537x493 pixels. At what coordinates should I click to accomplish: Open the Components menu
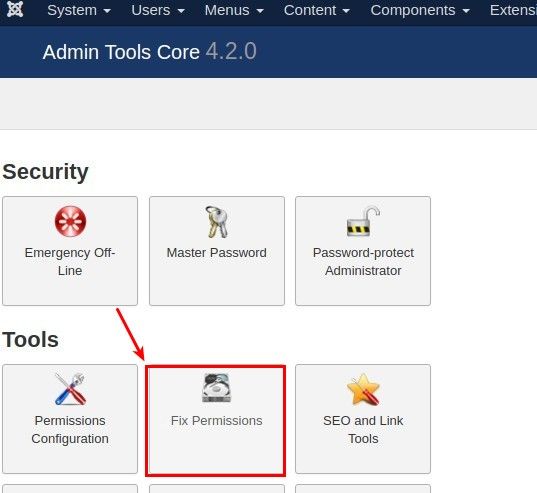point(420,10)
